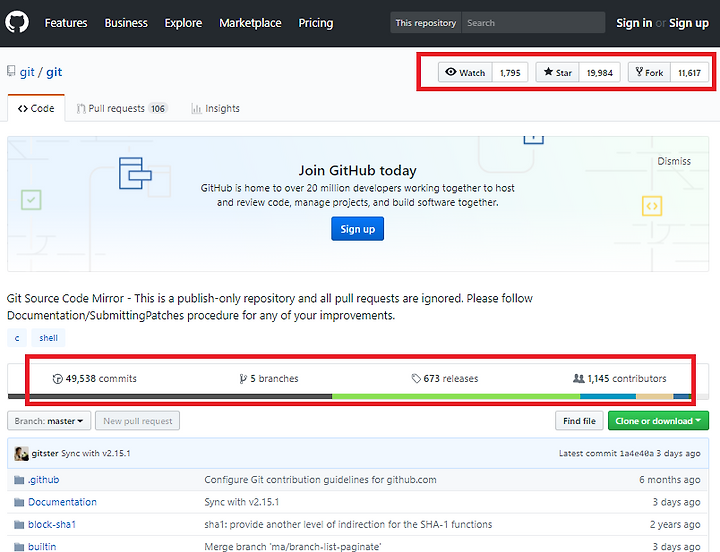Open the builtin folder
The image size is (720, 552).
click(42, 546)
